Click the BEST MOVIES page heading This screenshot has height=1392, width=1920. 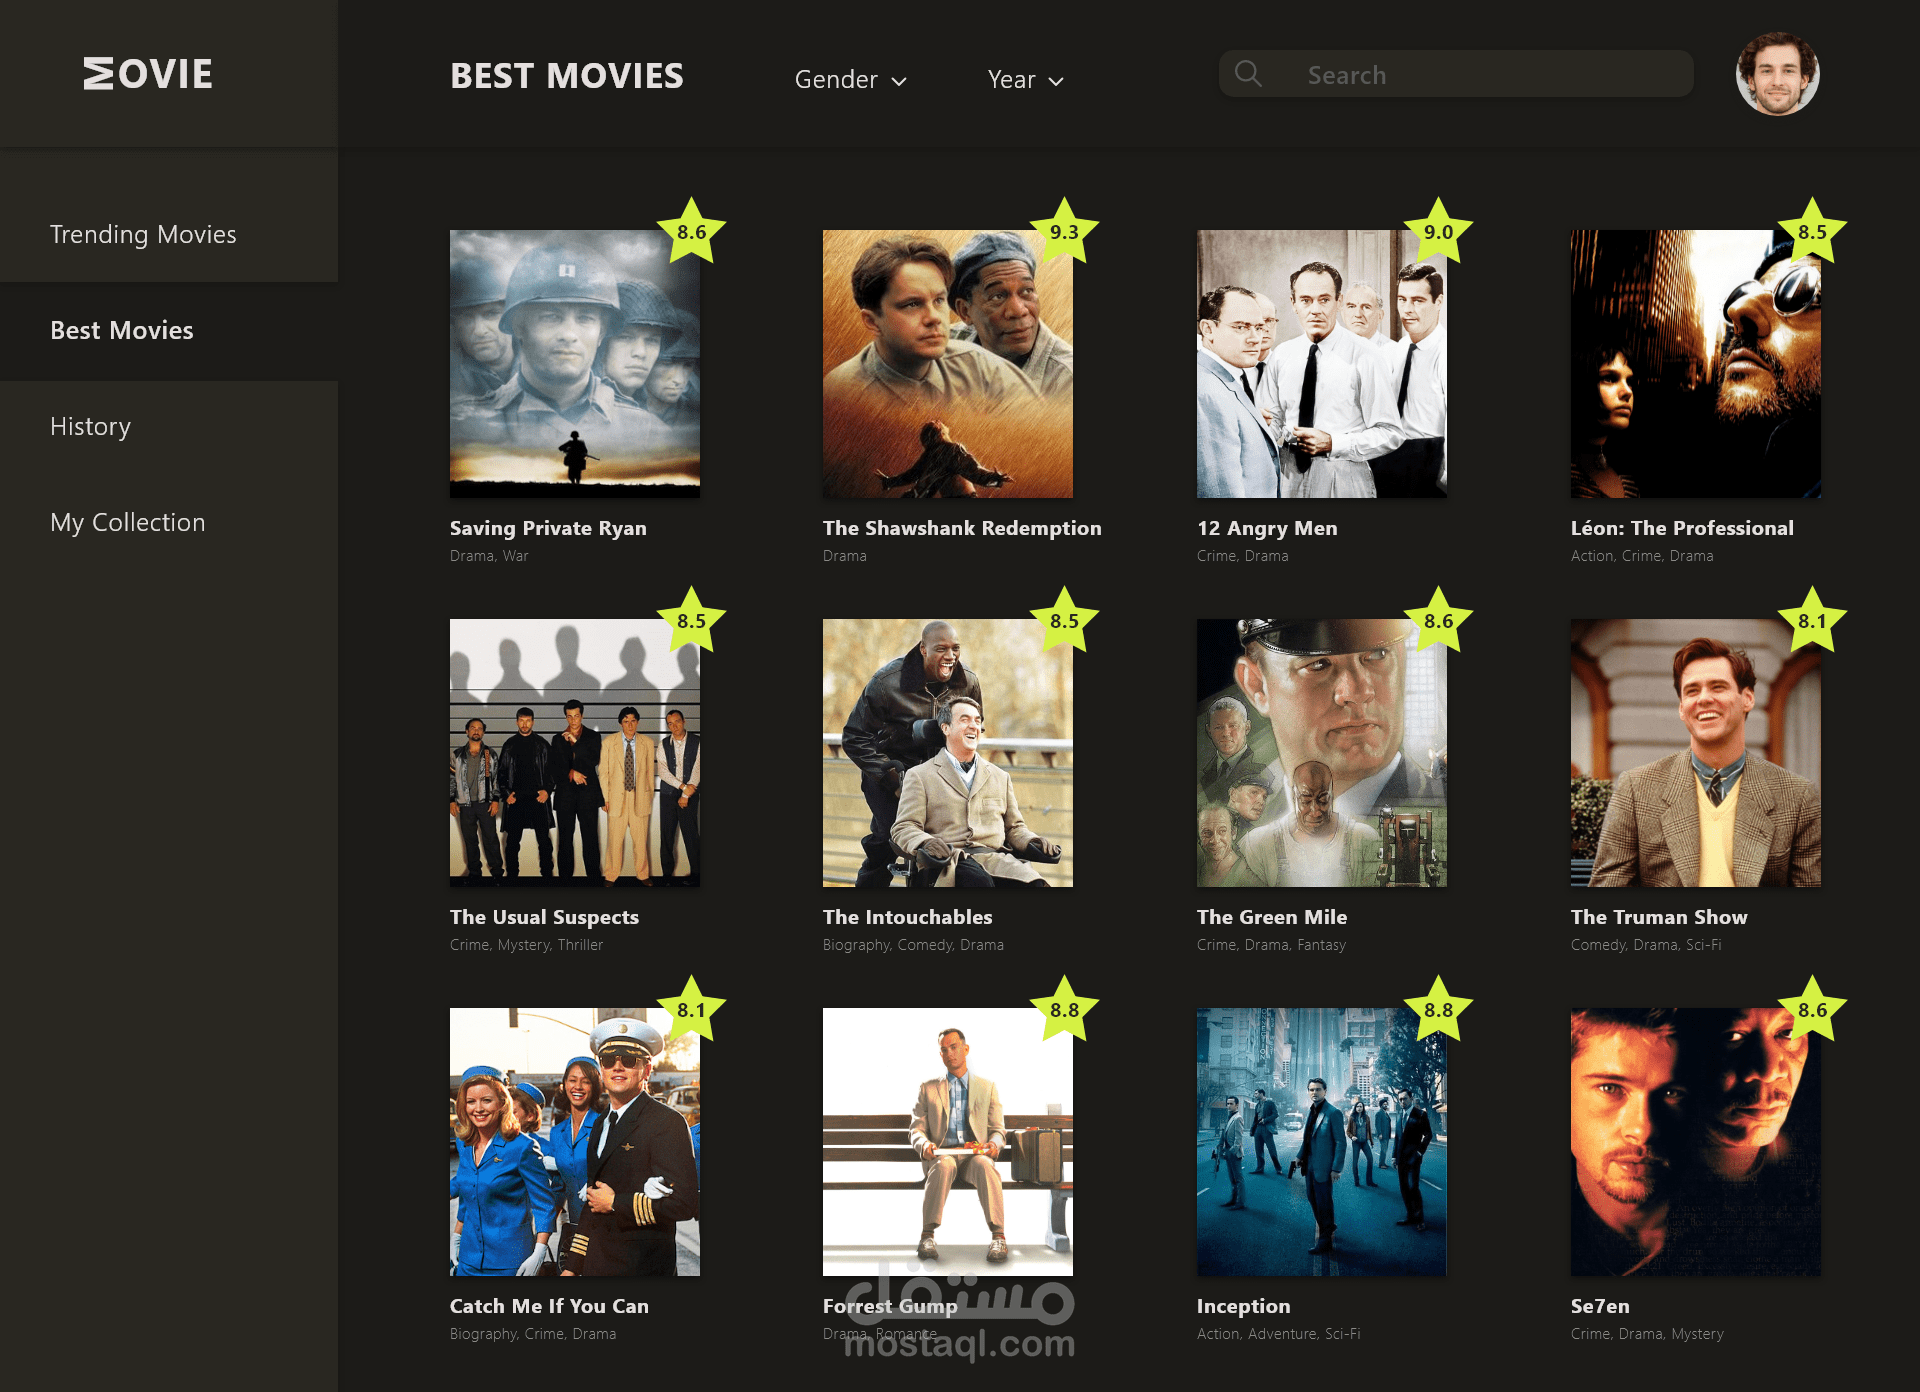(567, 76)
